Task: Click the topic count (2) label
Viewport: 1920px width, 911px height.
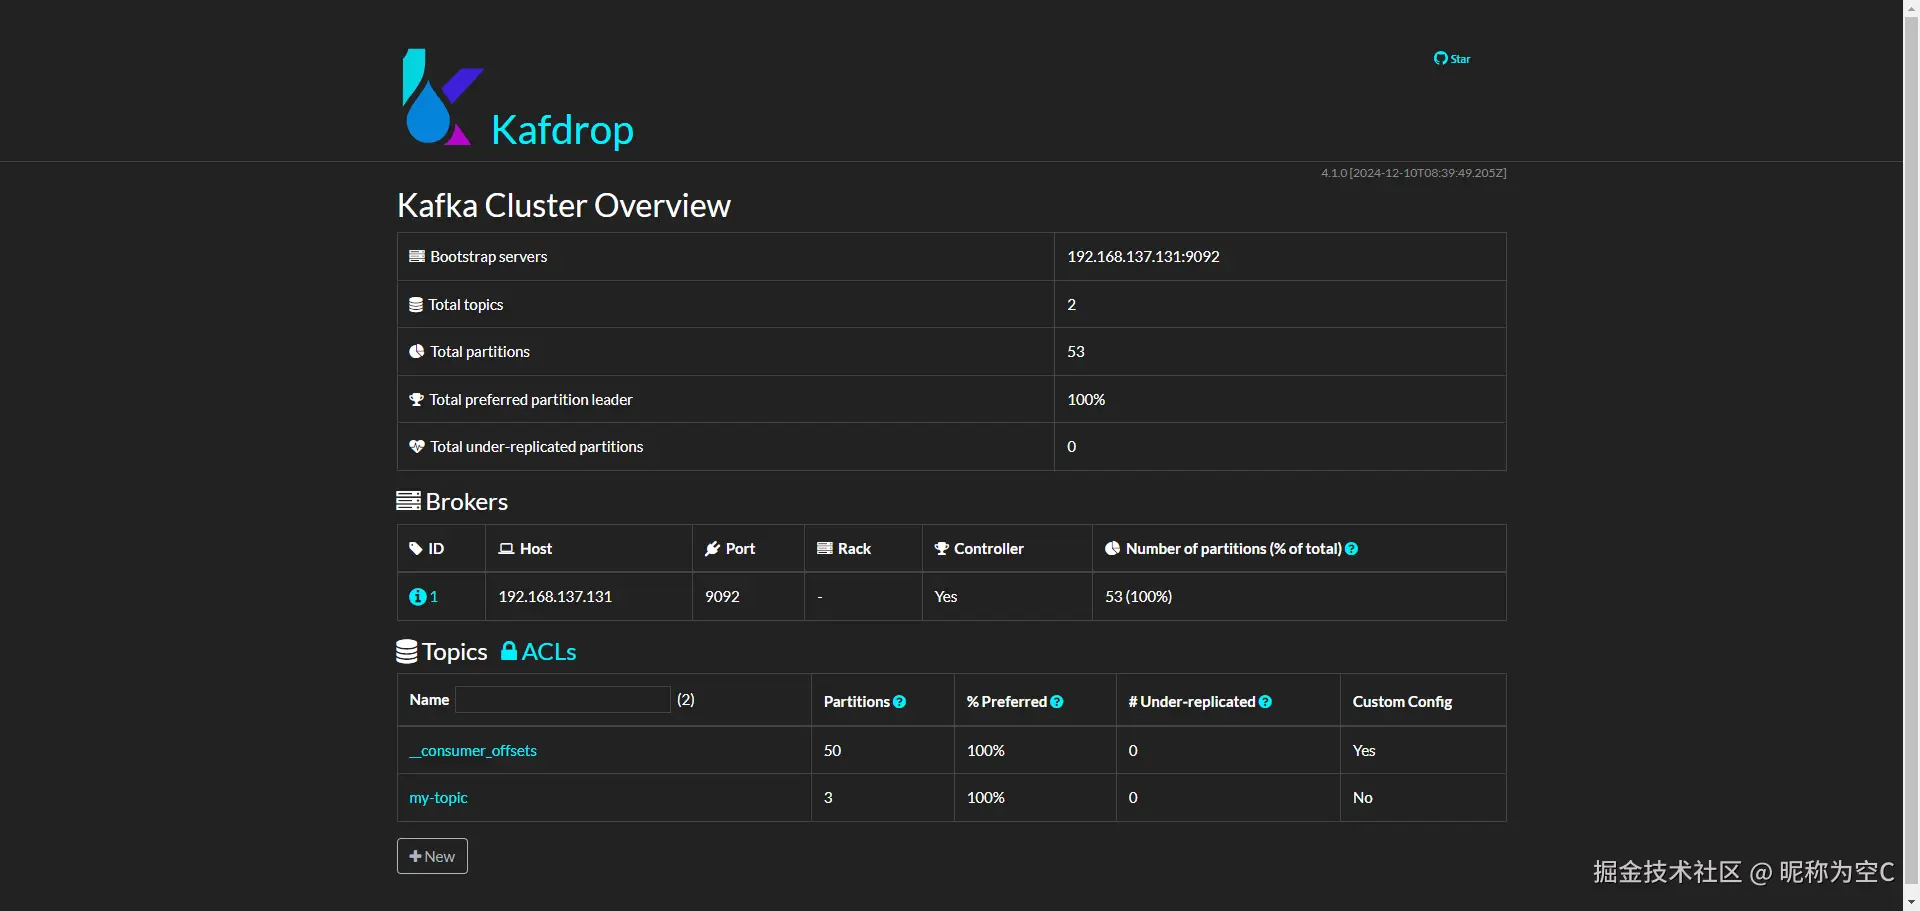Action: tap(686, 699)
